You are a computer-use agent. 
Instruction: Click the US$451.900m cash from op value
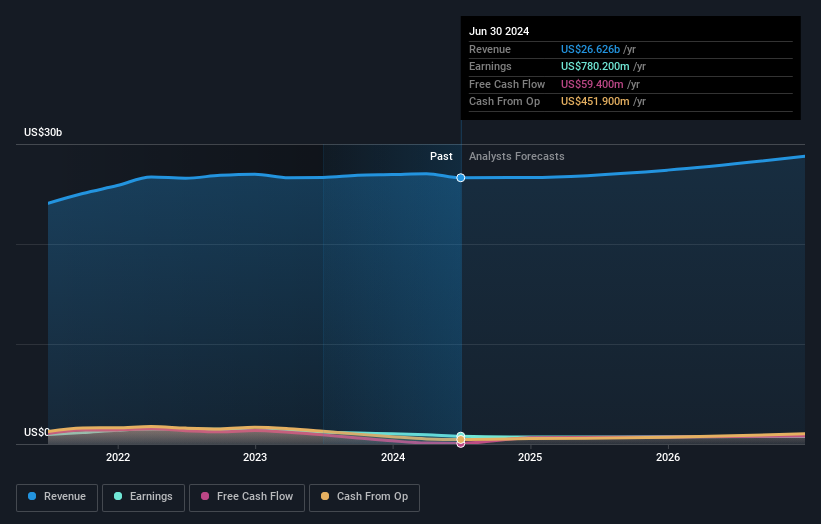(x=595, y=102)
